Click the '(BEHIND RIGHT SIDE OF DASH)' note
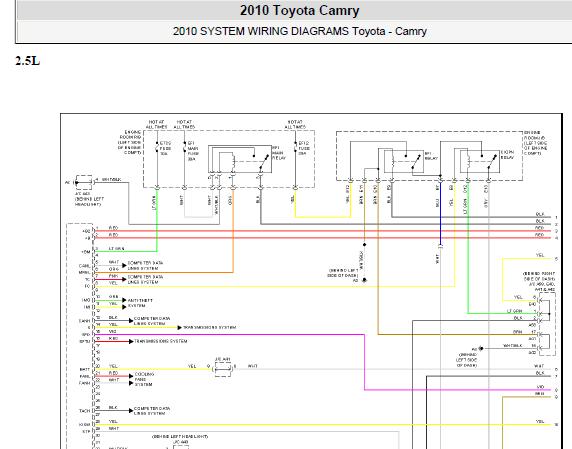The width and height of the screenshot is (572, 449). click(539, 276)
